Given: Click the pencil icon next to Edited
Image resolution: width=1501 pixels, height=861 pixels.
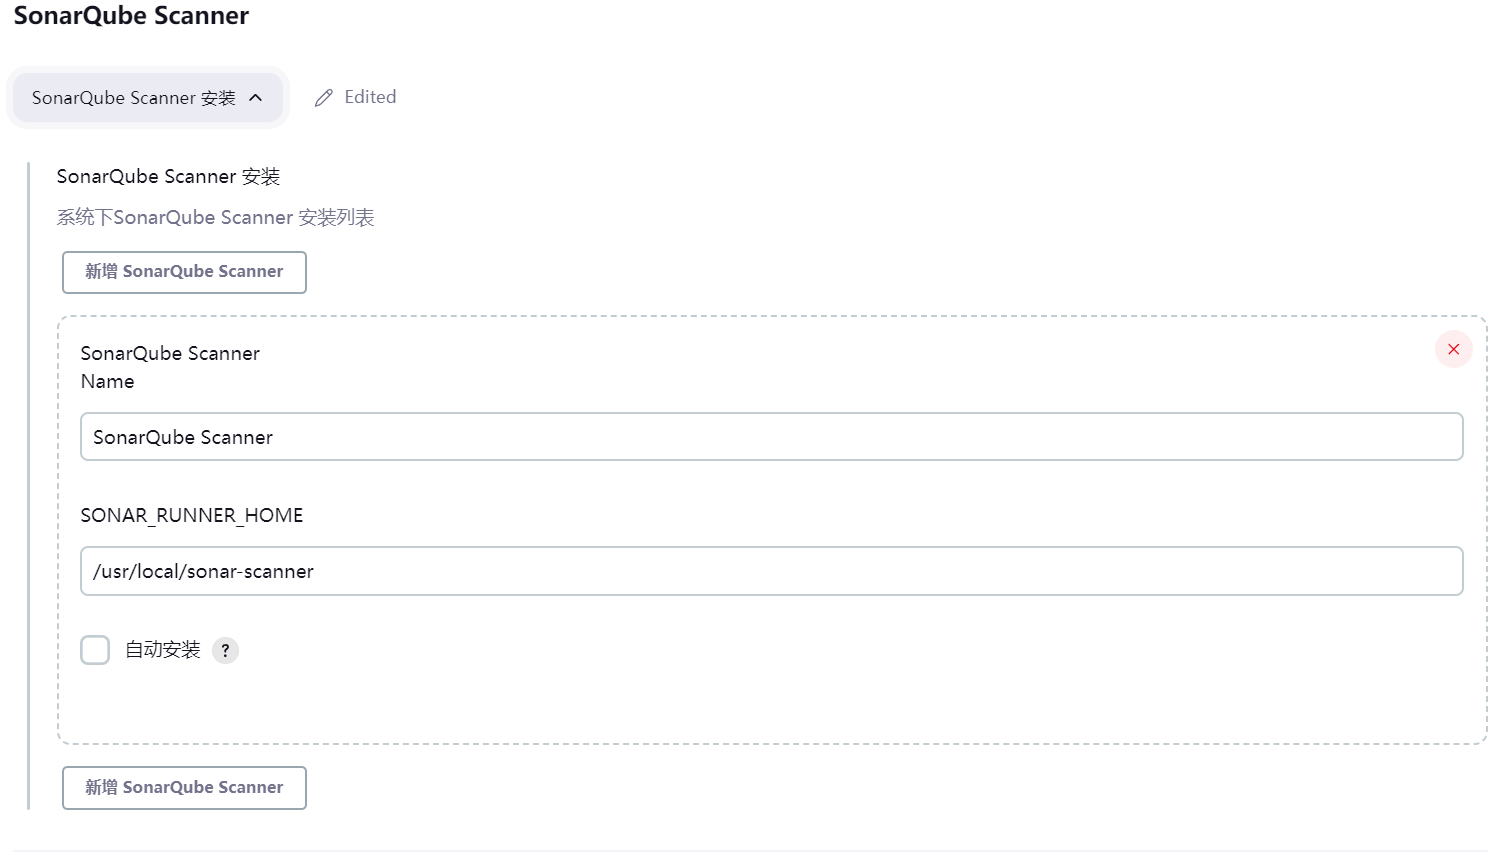Looking at the screenshot, I should pos(323,98).
